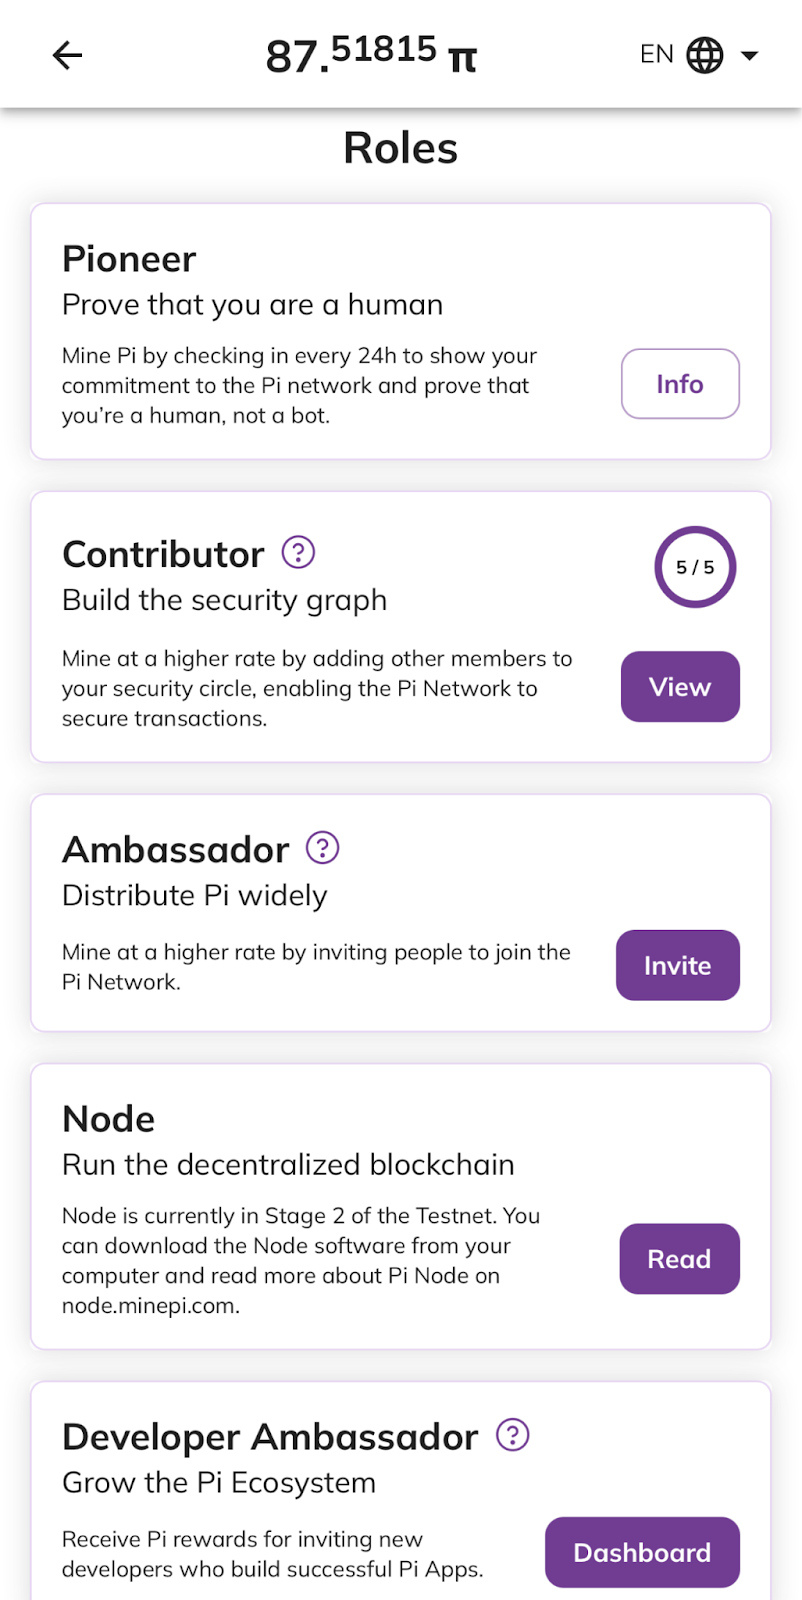This screenshot has width=802, height=1600.
Task: Select the EN language label
Action: [657, 54]
